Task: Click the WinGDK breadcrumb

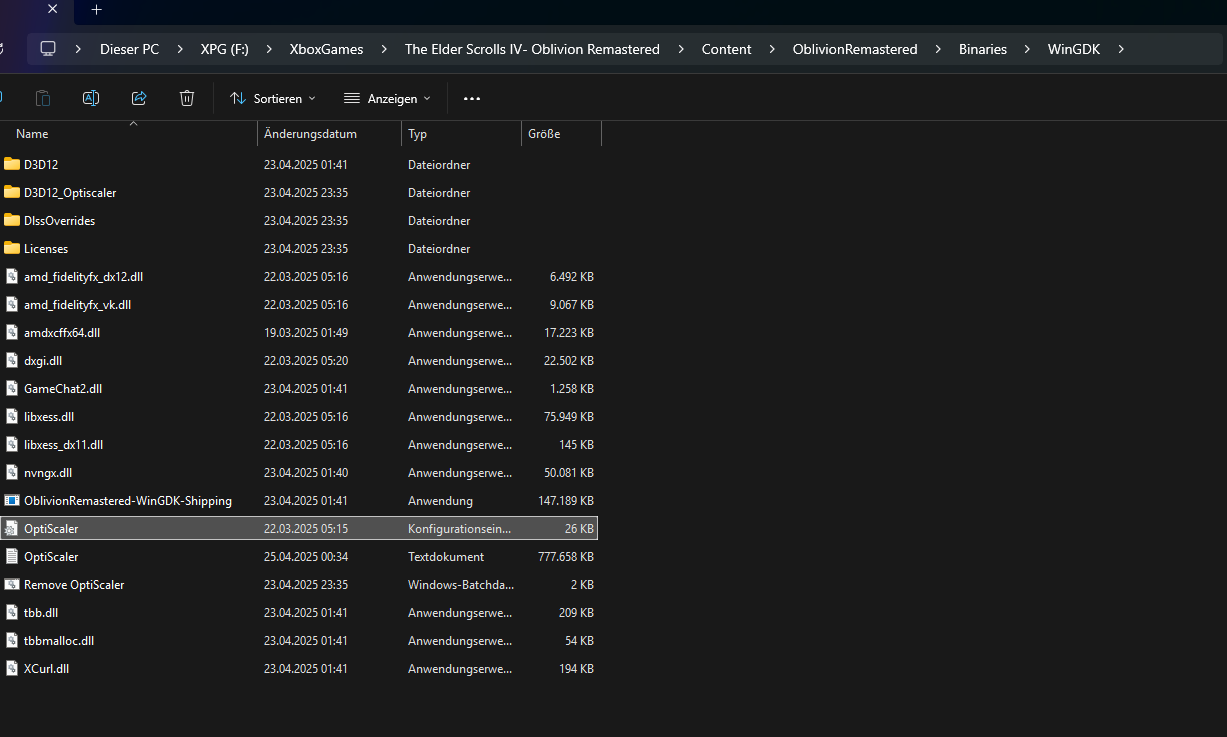Action: (1074, 49)
